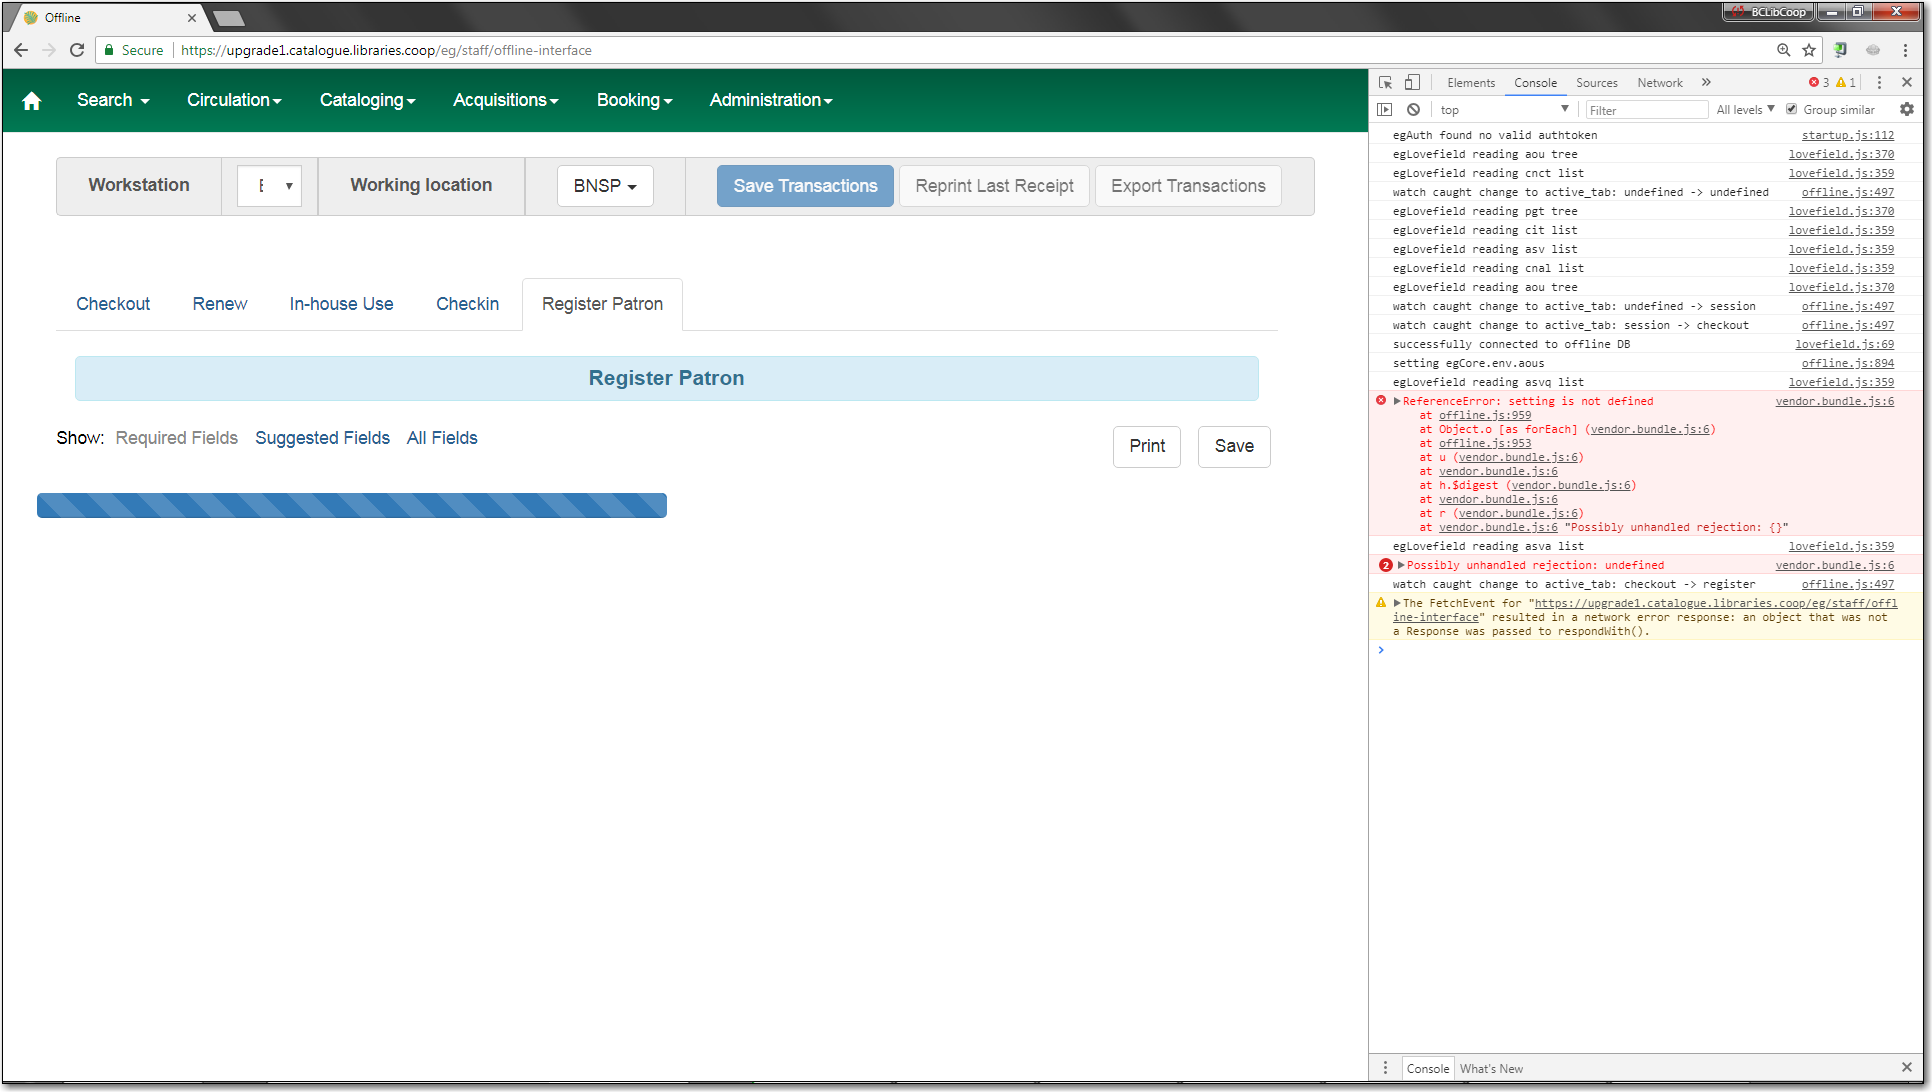Viewport: 1932px width, 1092px height.
Task: Click Export Transactions button
Action: tap(1188, 186)
